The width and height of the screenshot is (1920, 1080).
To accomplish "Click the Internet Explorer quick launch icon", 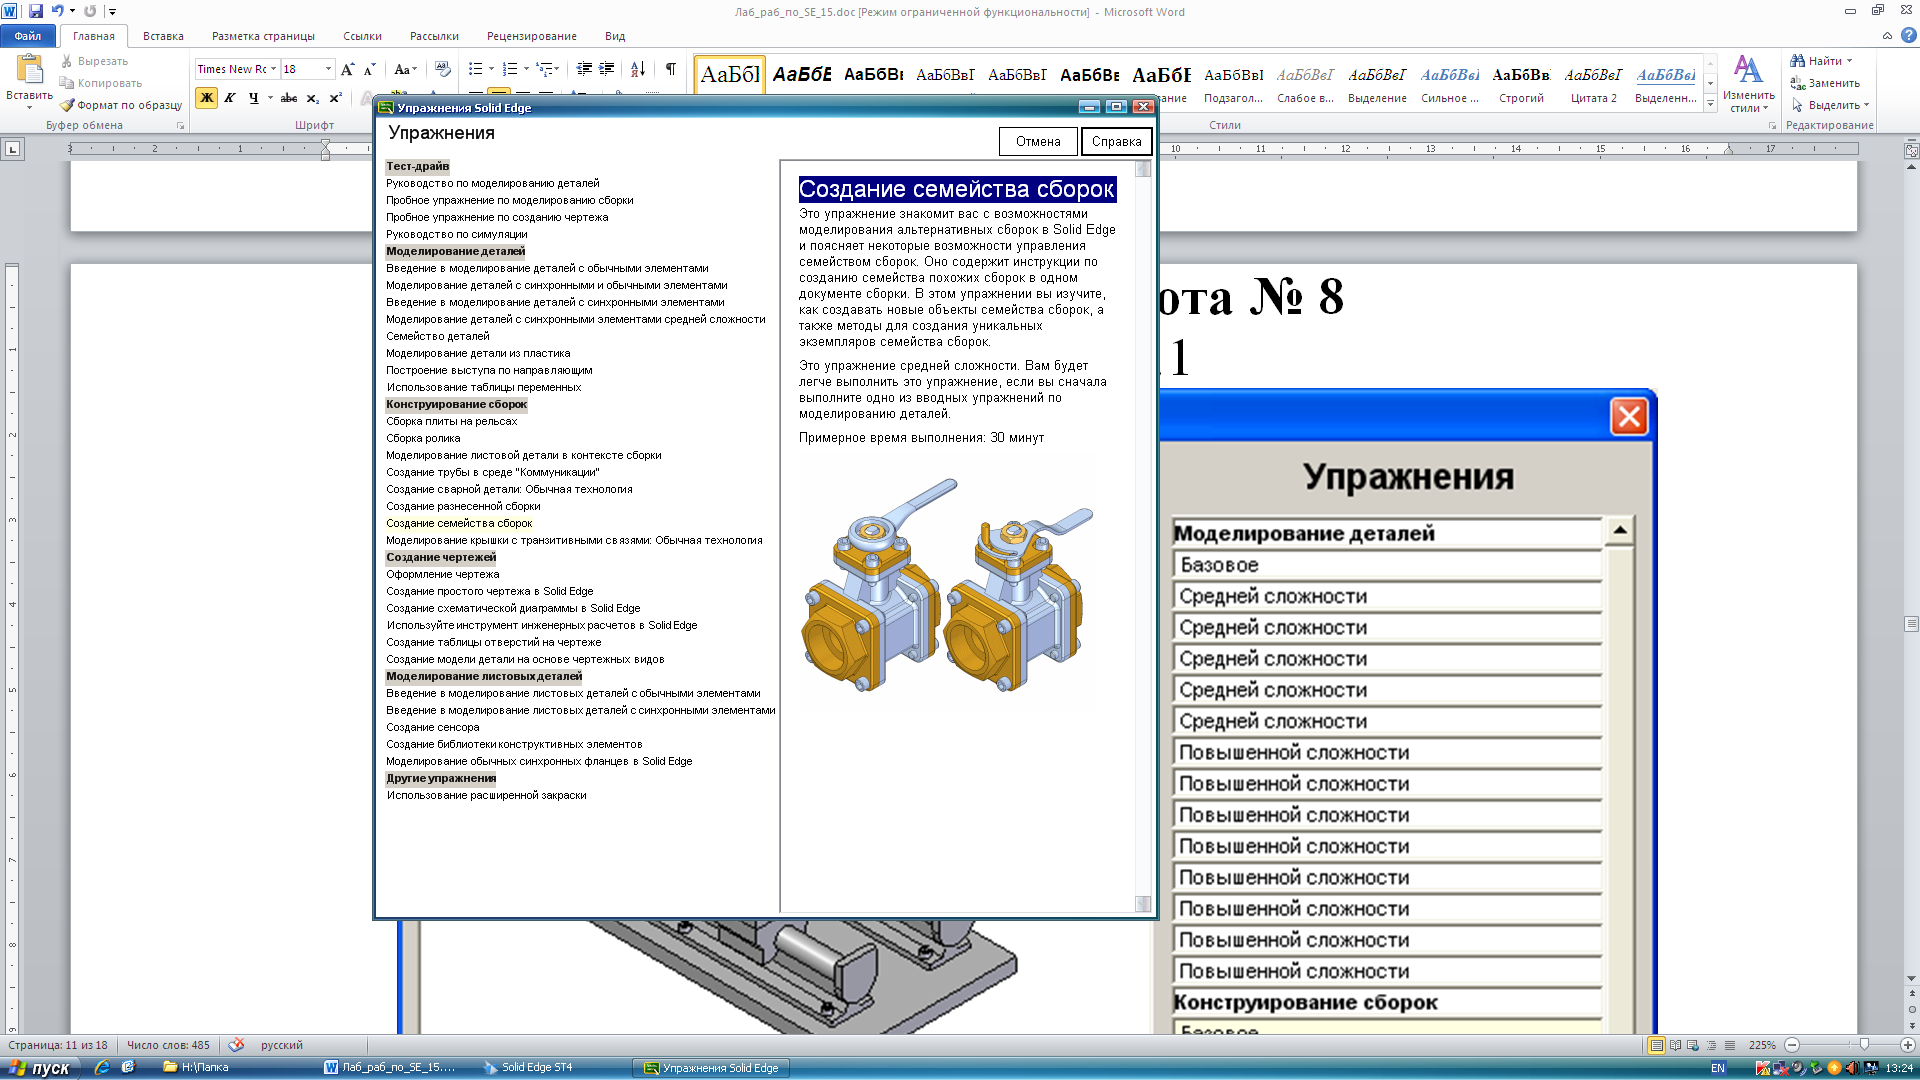I will tap(102, 1068).
